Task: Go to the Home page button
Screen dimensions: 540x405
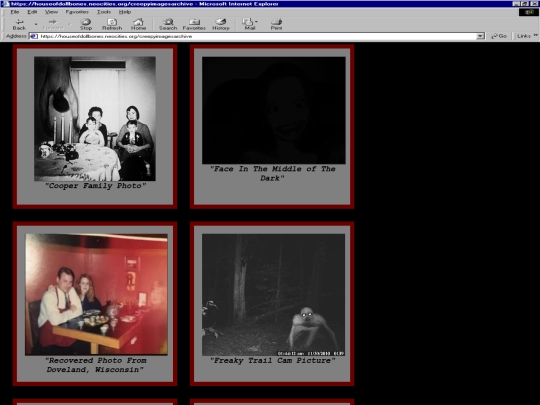Action: (x=138, y=24)
